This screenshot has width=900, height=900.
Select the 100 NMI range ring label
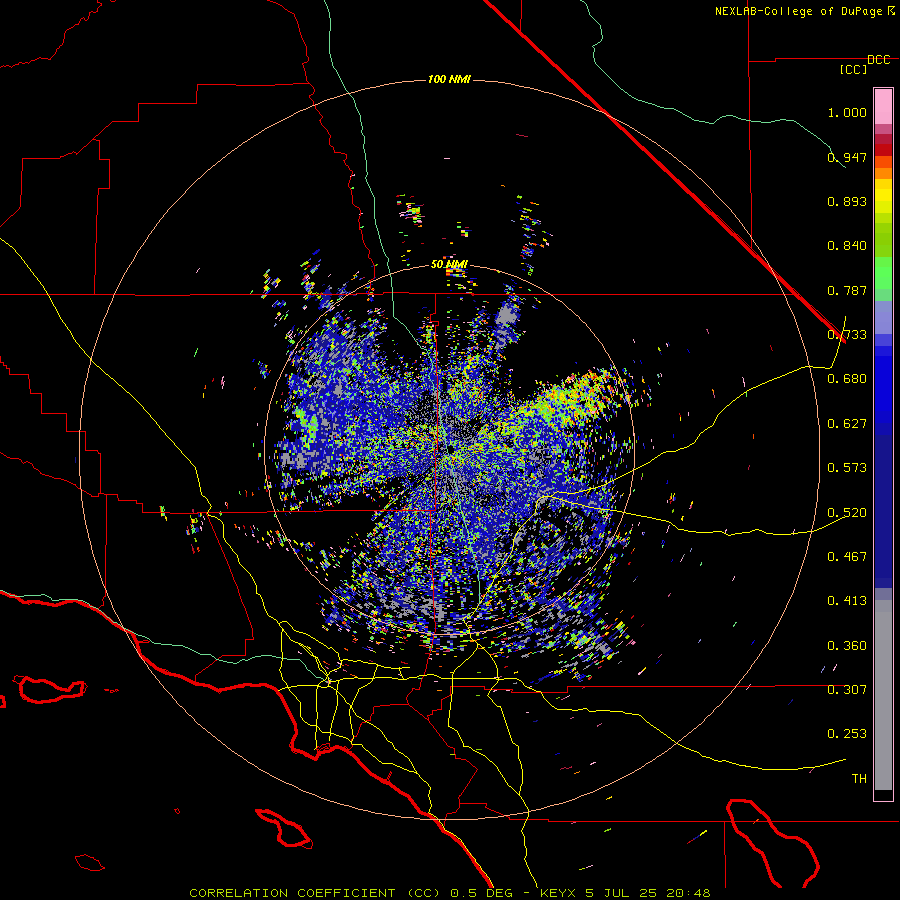pyautogui.click(x=449, y=79)
